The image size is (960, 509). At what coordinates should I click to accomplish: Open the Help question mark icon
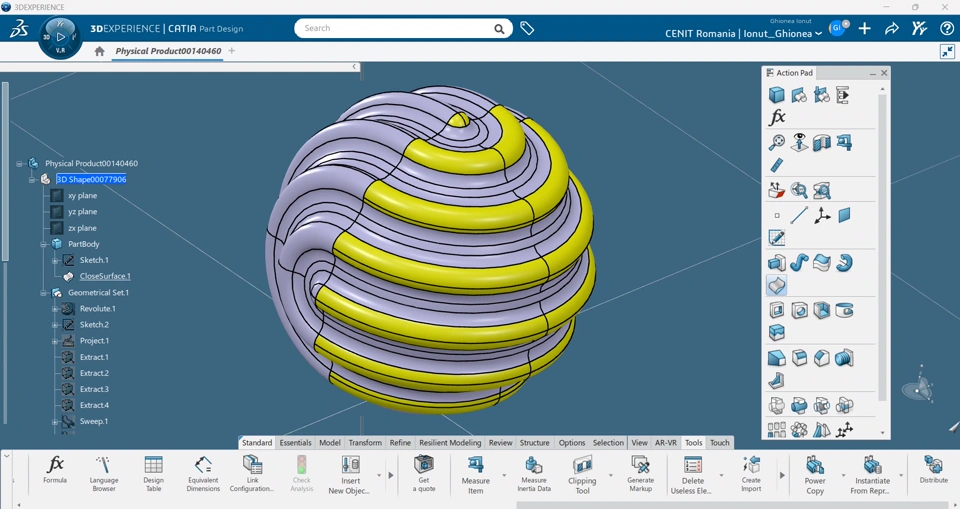click(947, 28)
